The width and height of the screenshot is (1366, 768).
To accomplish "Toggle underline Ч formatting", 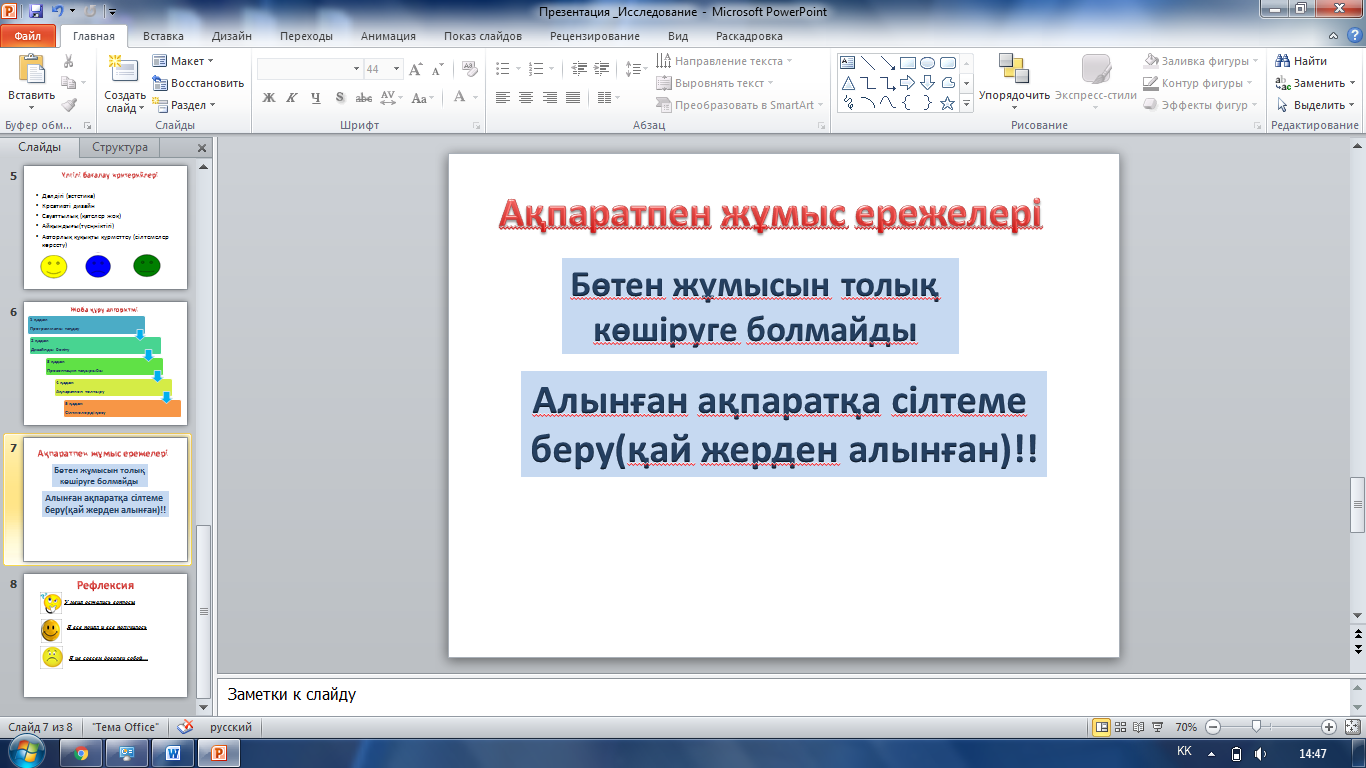I will pos(316,98).
